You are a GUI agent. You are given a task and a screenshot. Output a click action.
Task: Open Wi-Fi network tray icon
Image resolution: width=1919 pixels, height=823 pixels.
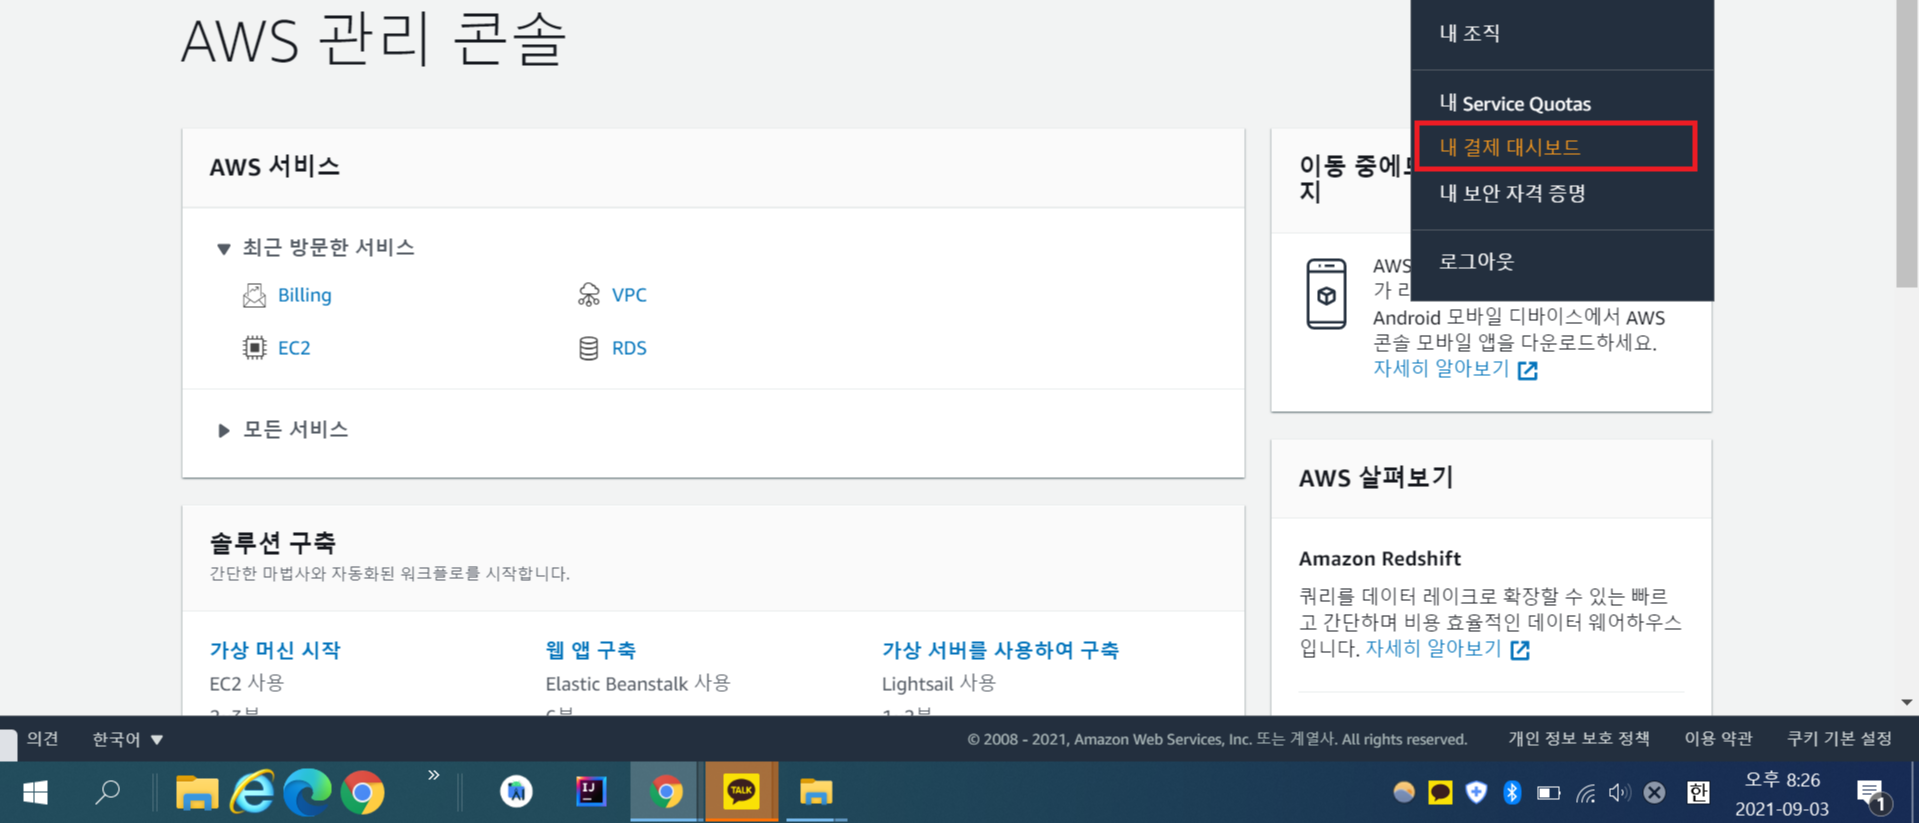coord(1585,793)
